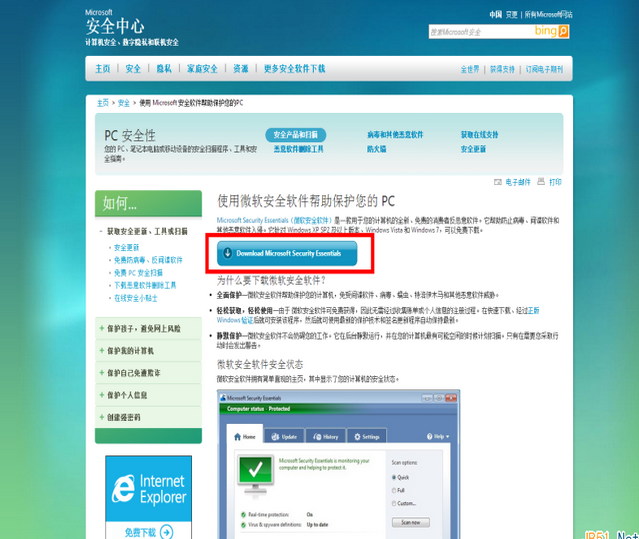Open sidebar link 在线安全小贴士
This screenshot has width=639, height=539.
(x=136, y=298)
